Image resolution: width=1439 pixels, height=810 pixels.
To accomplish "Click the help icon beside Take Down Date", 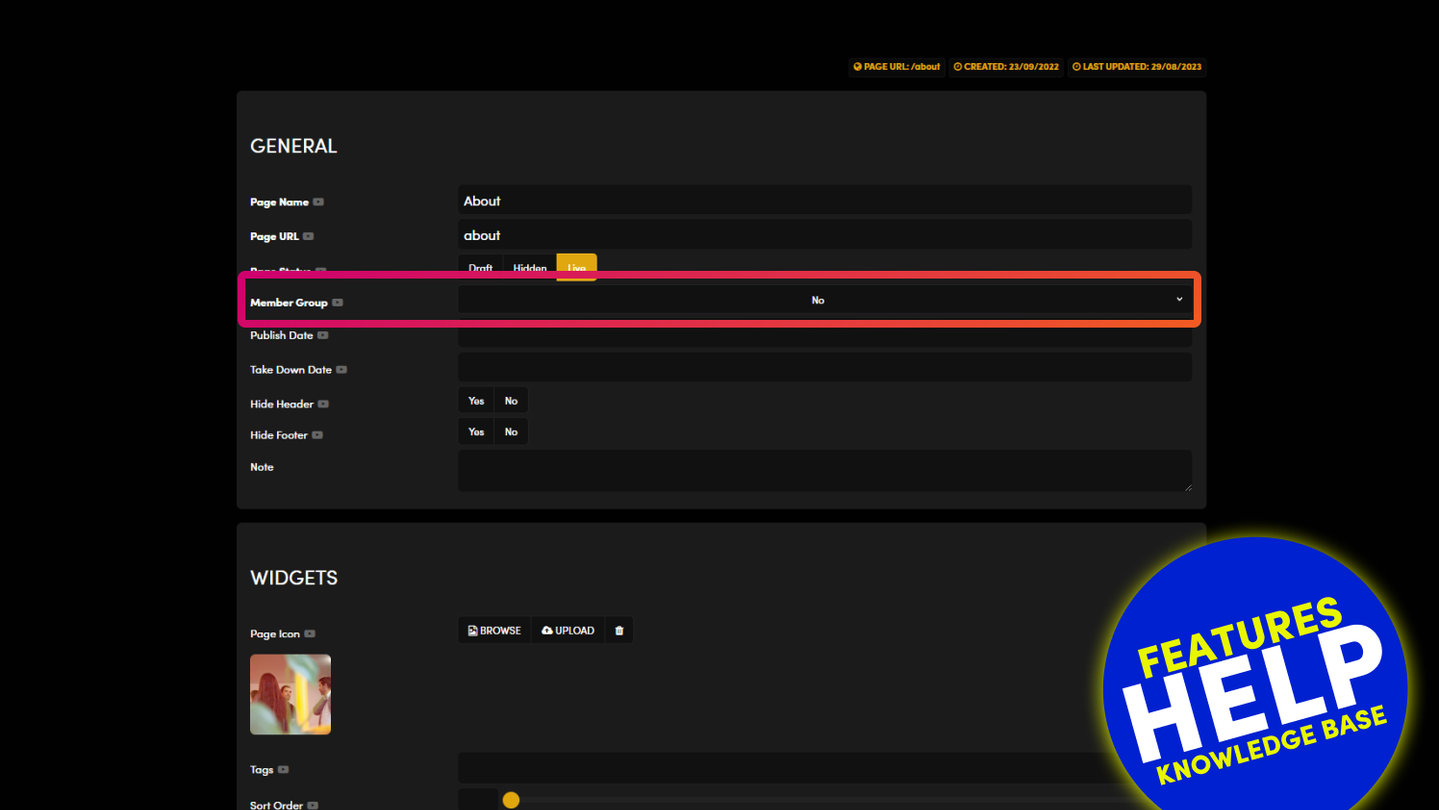I will coord(341,370).
